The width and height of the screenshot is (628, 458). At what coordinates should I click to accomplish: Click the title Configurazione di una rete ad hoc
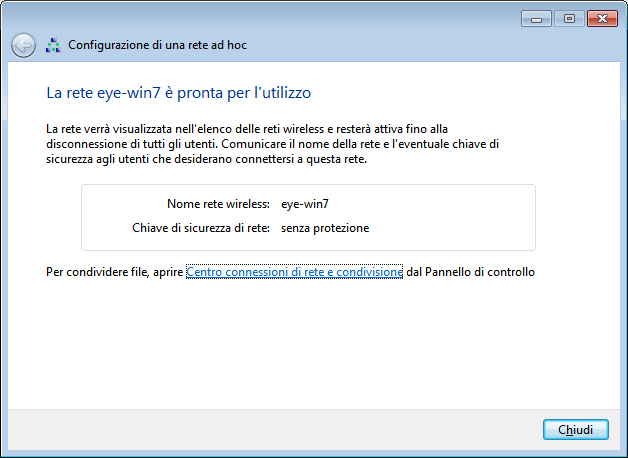[157, 45]
